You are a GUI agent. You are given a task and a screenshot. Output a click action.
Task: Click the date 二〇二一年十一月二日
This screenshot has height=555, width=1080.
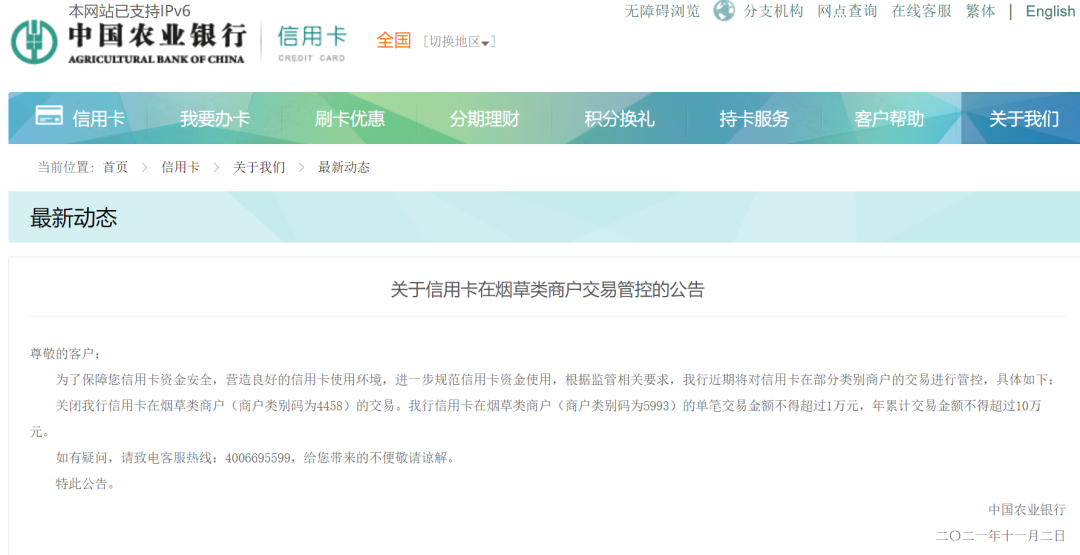pos(1001,536)
